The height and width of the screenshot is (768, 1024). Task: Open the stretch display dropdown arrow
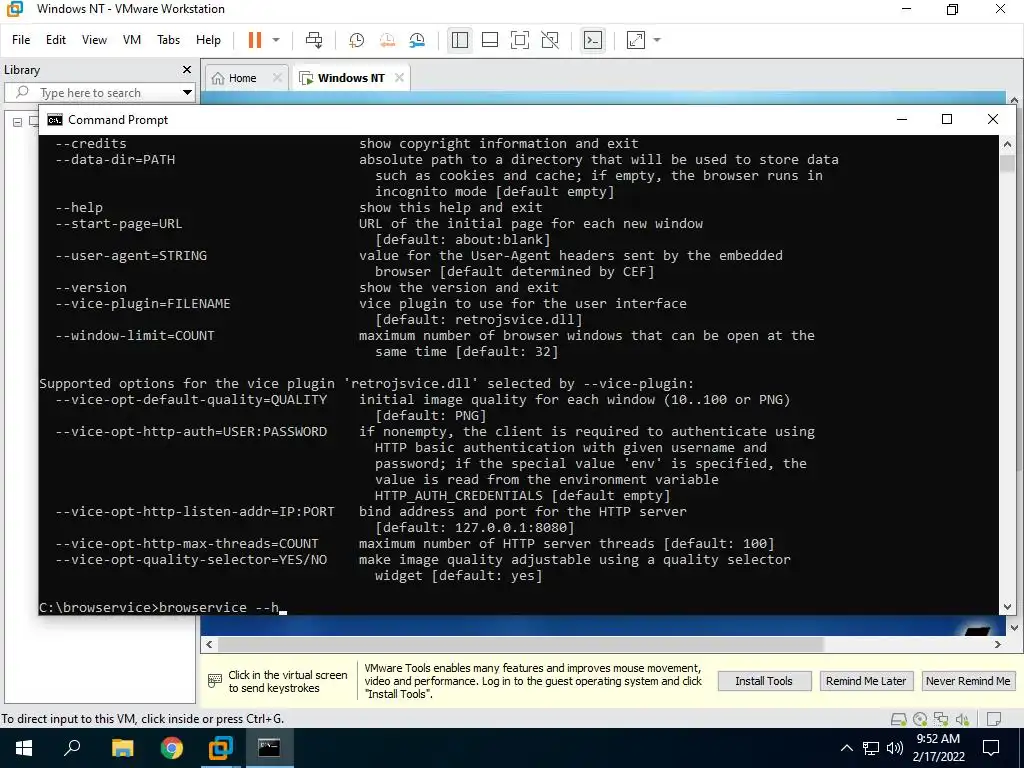point(657,40)
